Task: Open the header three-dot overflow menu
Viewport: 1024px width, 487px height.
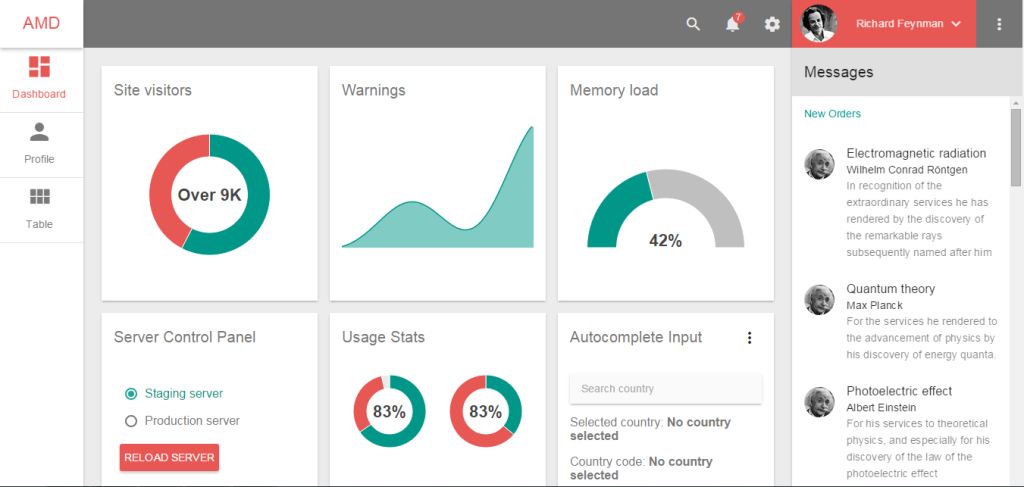Action: click(x=999, y=24)
